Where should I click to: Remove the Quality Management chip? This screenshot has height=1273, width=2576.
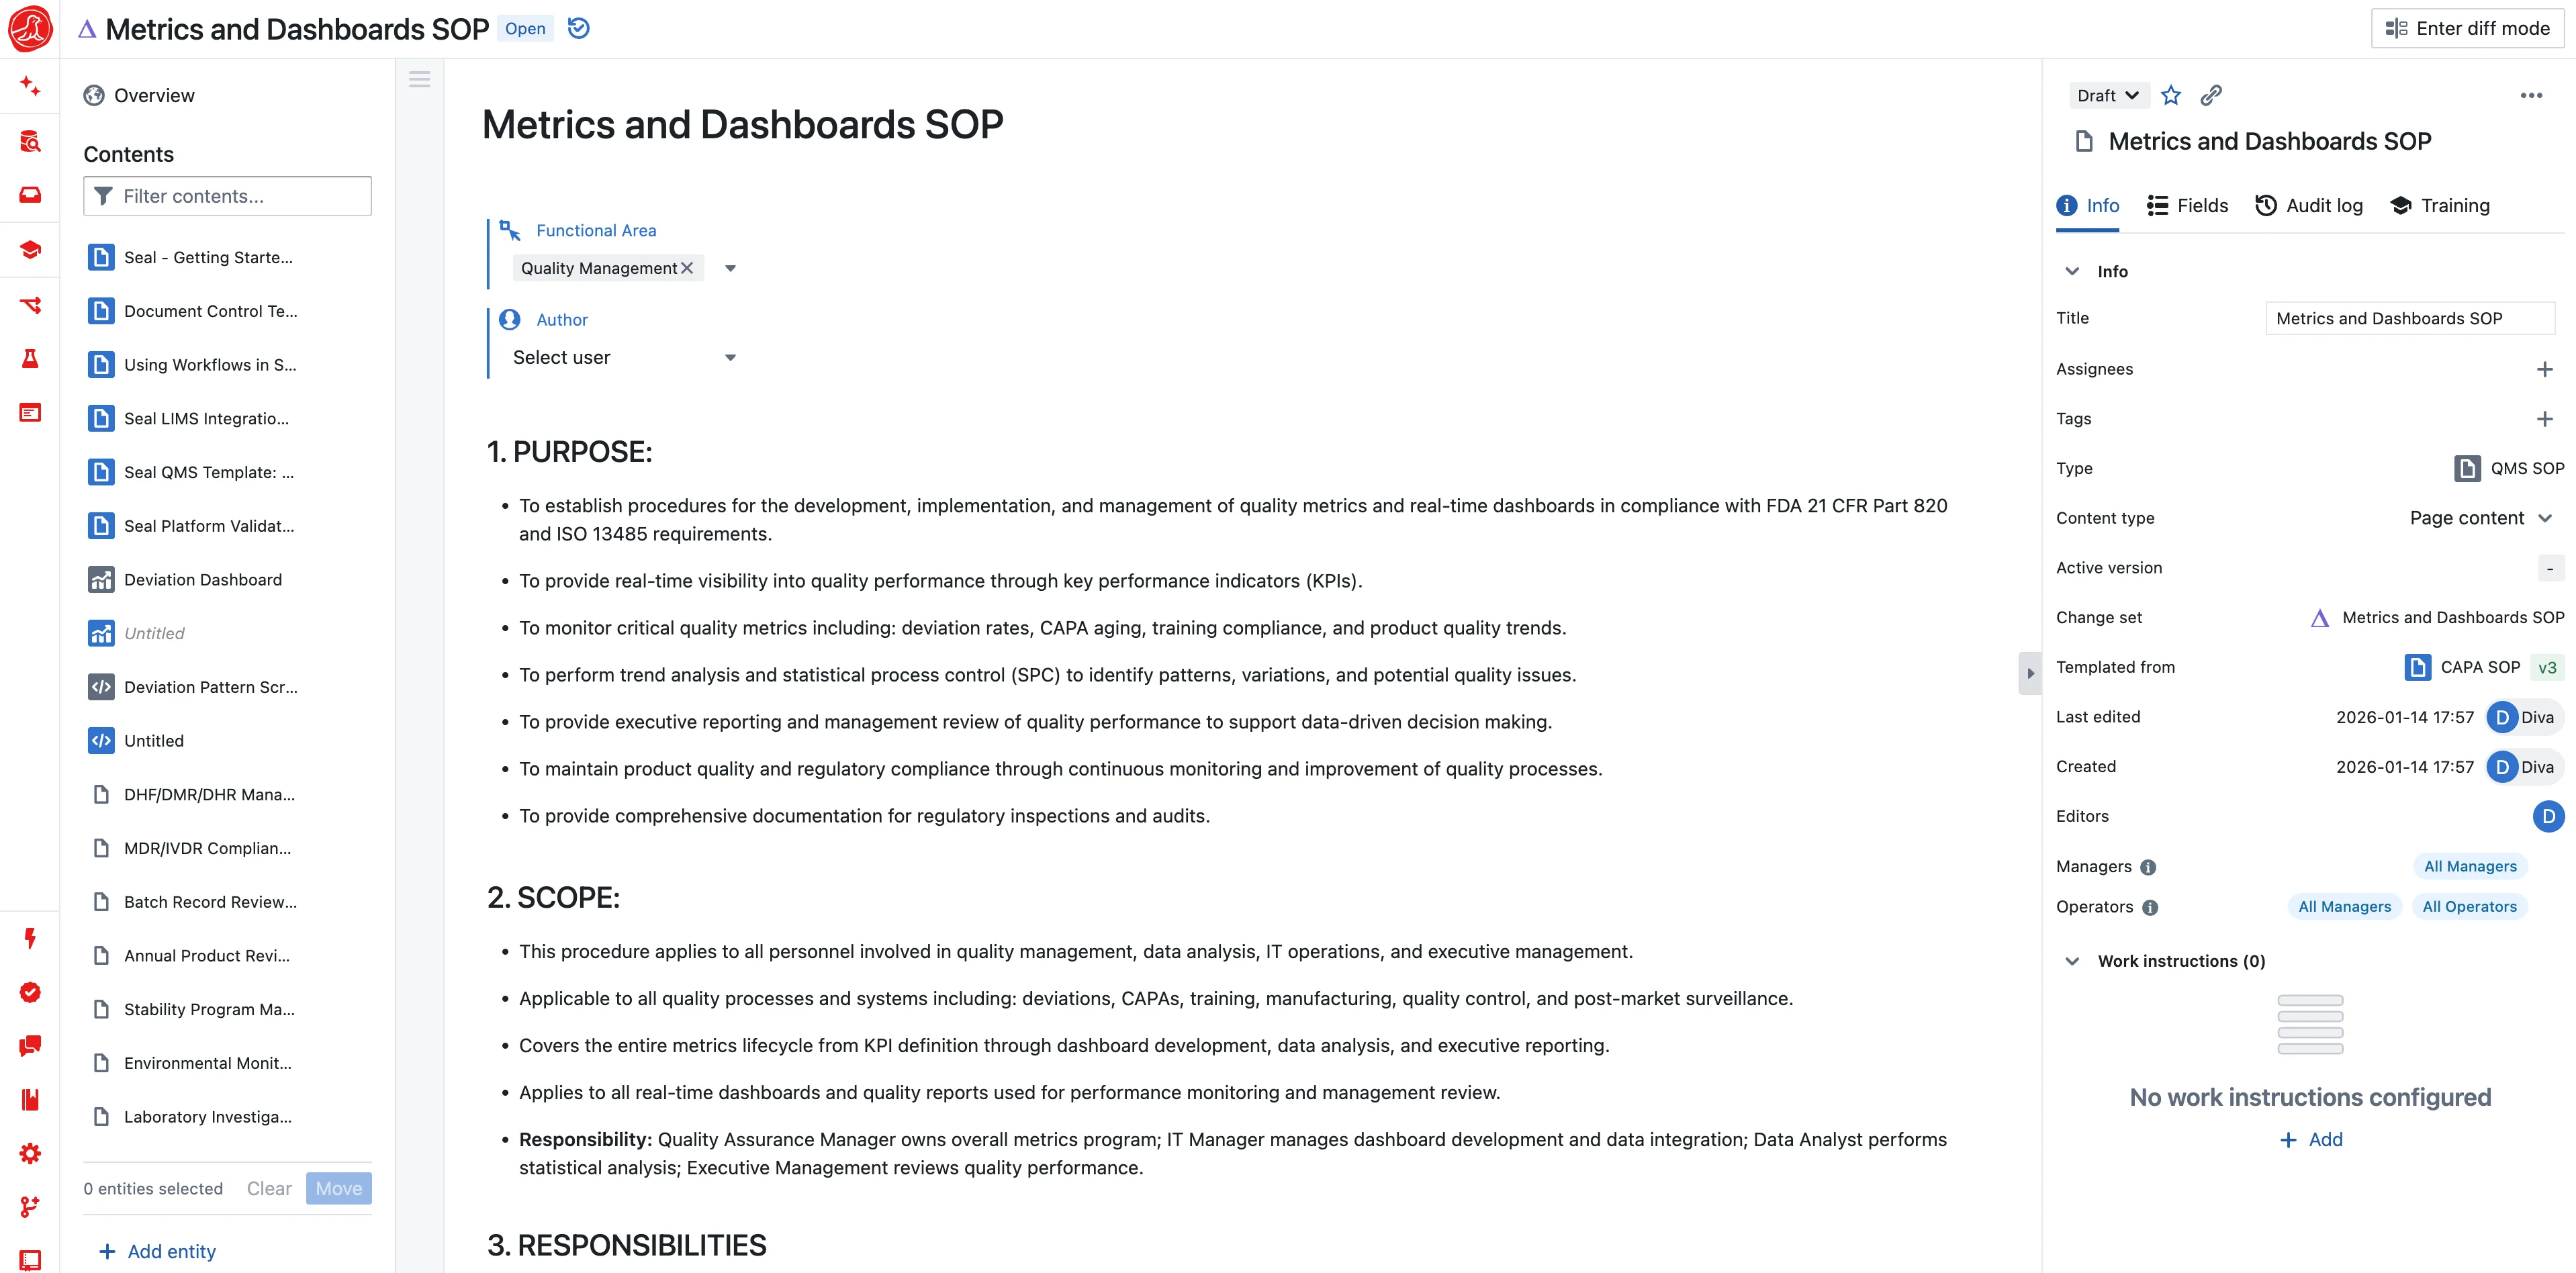687,268
